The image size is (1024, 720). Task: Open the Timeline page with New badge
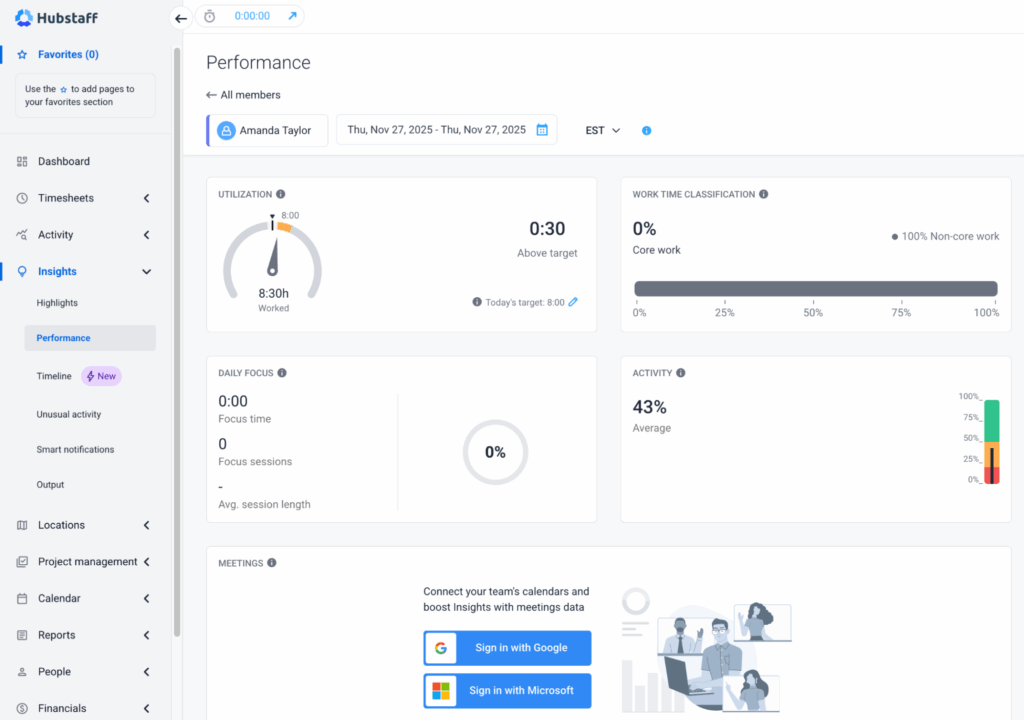(x=54, y=376)
